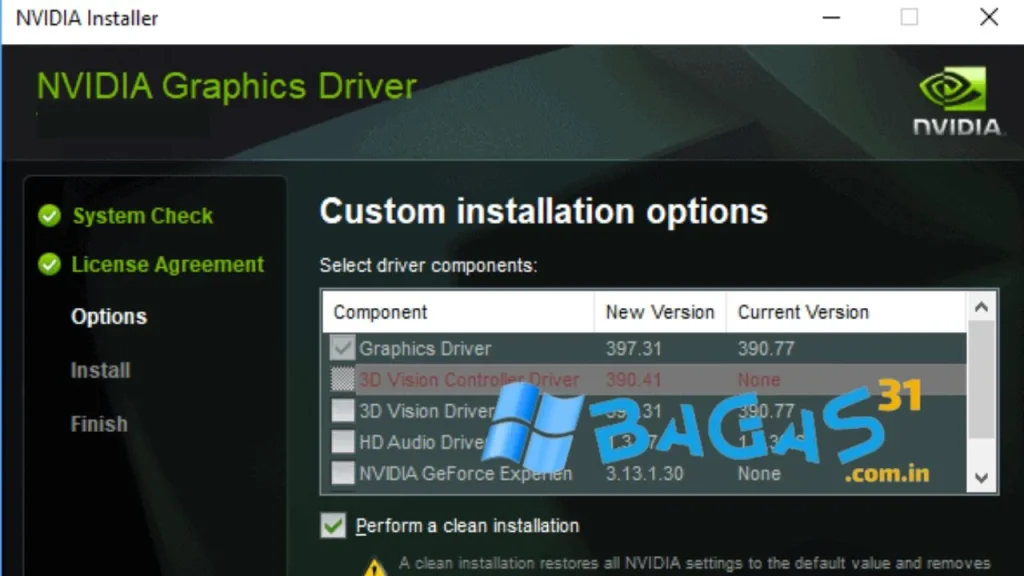Click the component list scrollbar thumb
1024x576 pixels.
coord(981,379)
